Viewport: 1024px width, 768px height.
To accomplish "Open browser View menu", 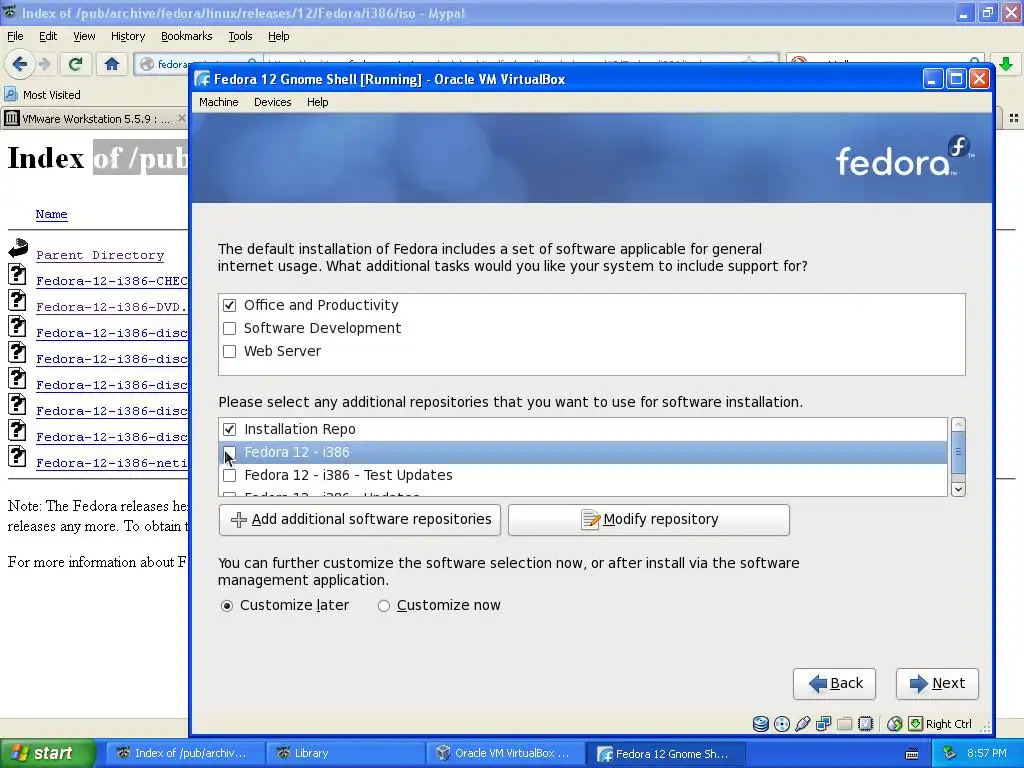I will (84, 36).
